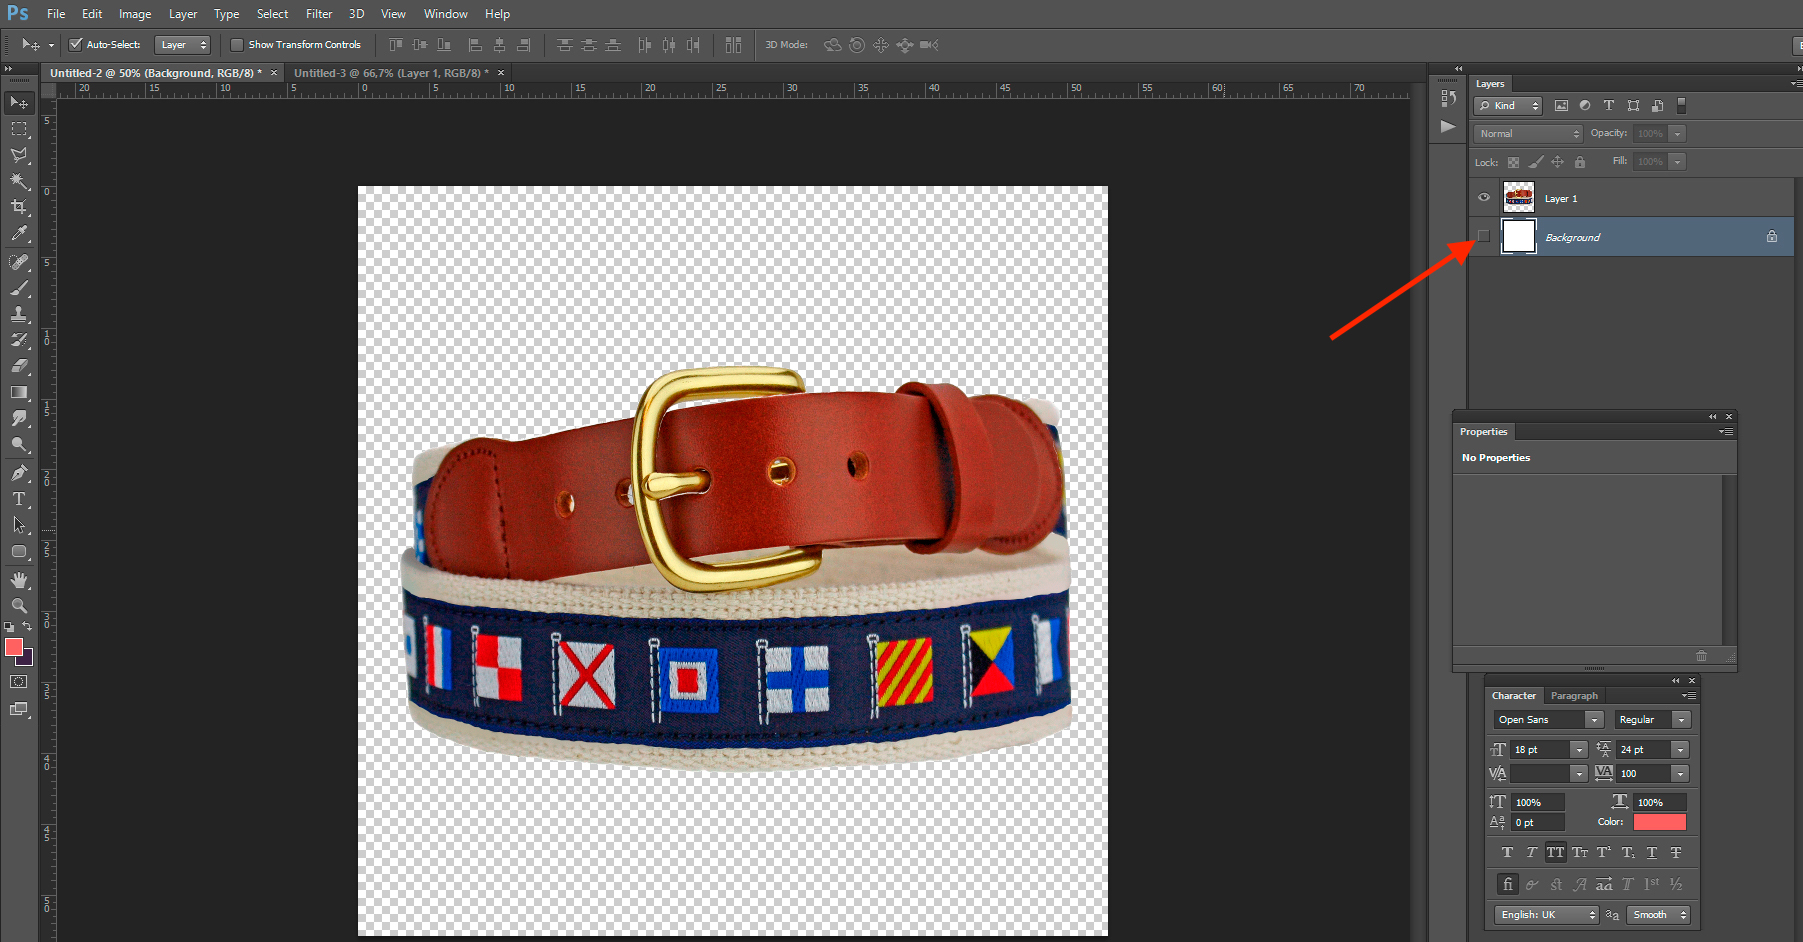1803x942 pixels.
Task: Open the Smooth anti-aliasing dropdown
Action: (x=1658, y=915)
